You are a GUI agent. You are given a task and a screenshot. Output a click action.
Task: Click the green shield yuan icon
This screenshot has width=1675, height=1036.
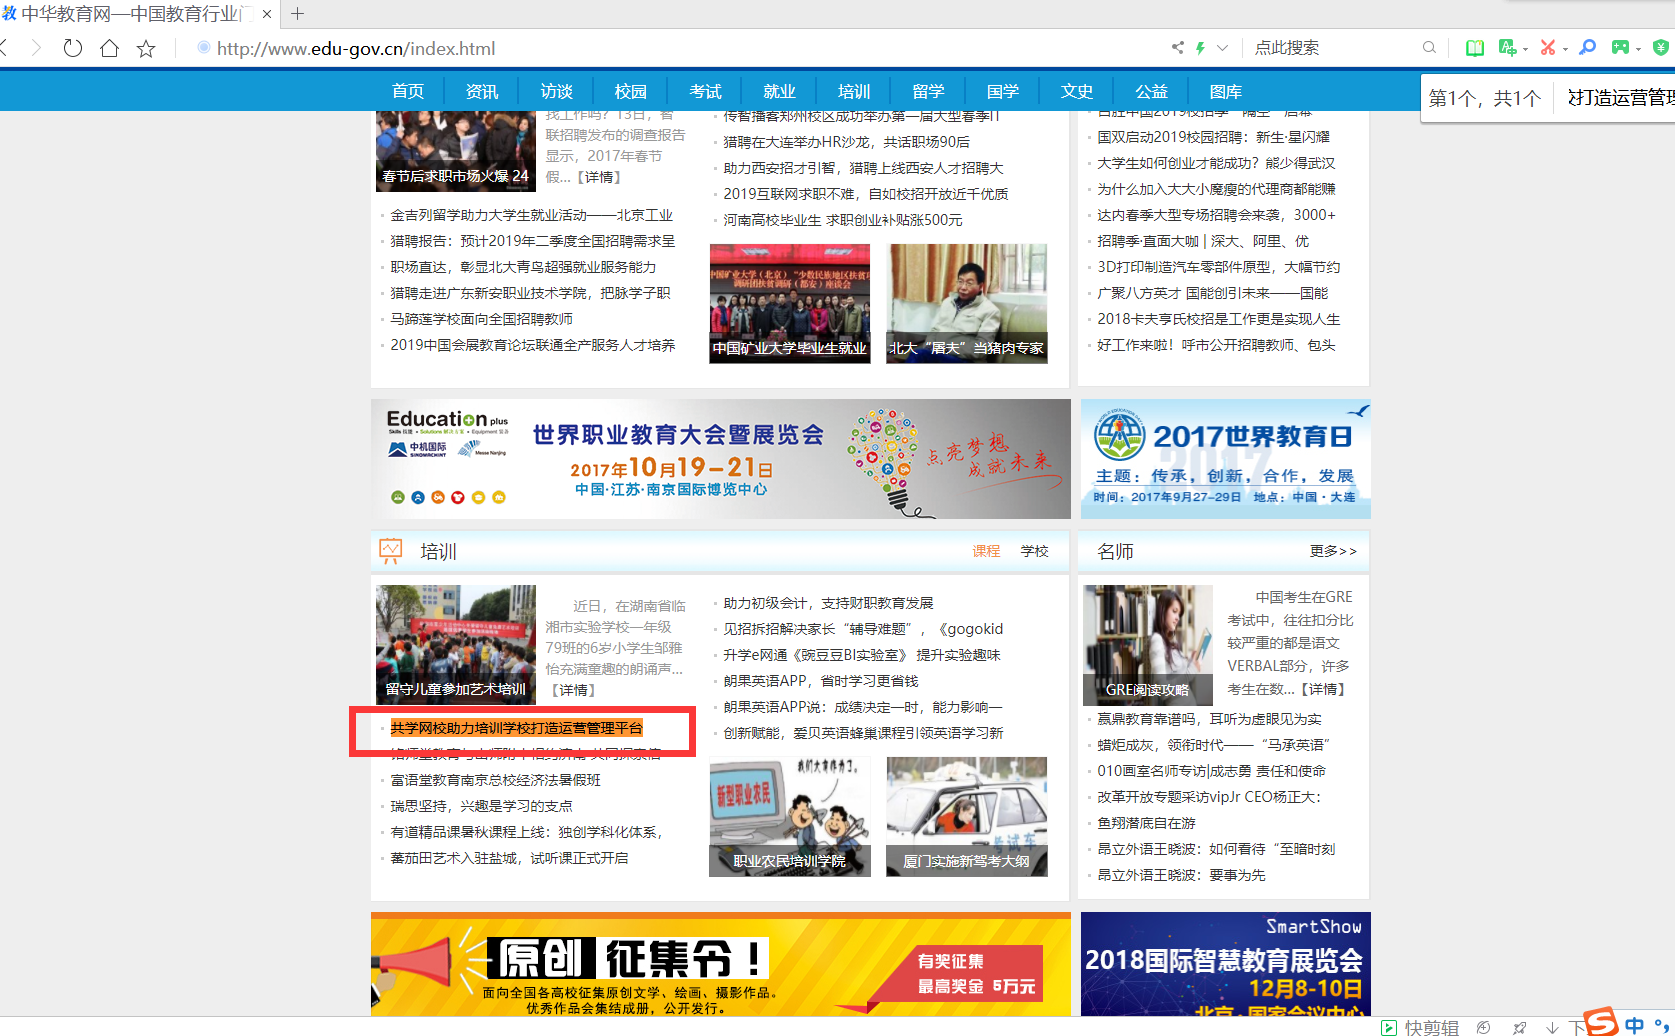[x=1661, y=47]
